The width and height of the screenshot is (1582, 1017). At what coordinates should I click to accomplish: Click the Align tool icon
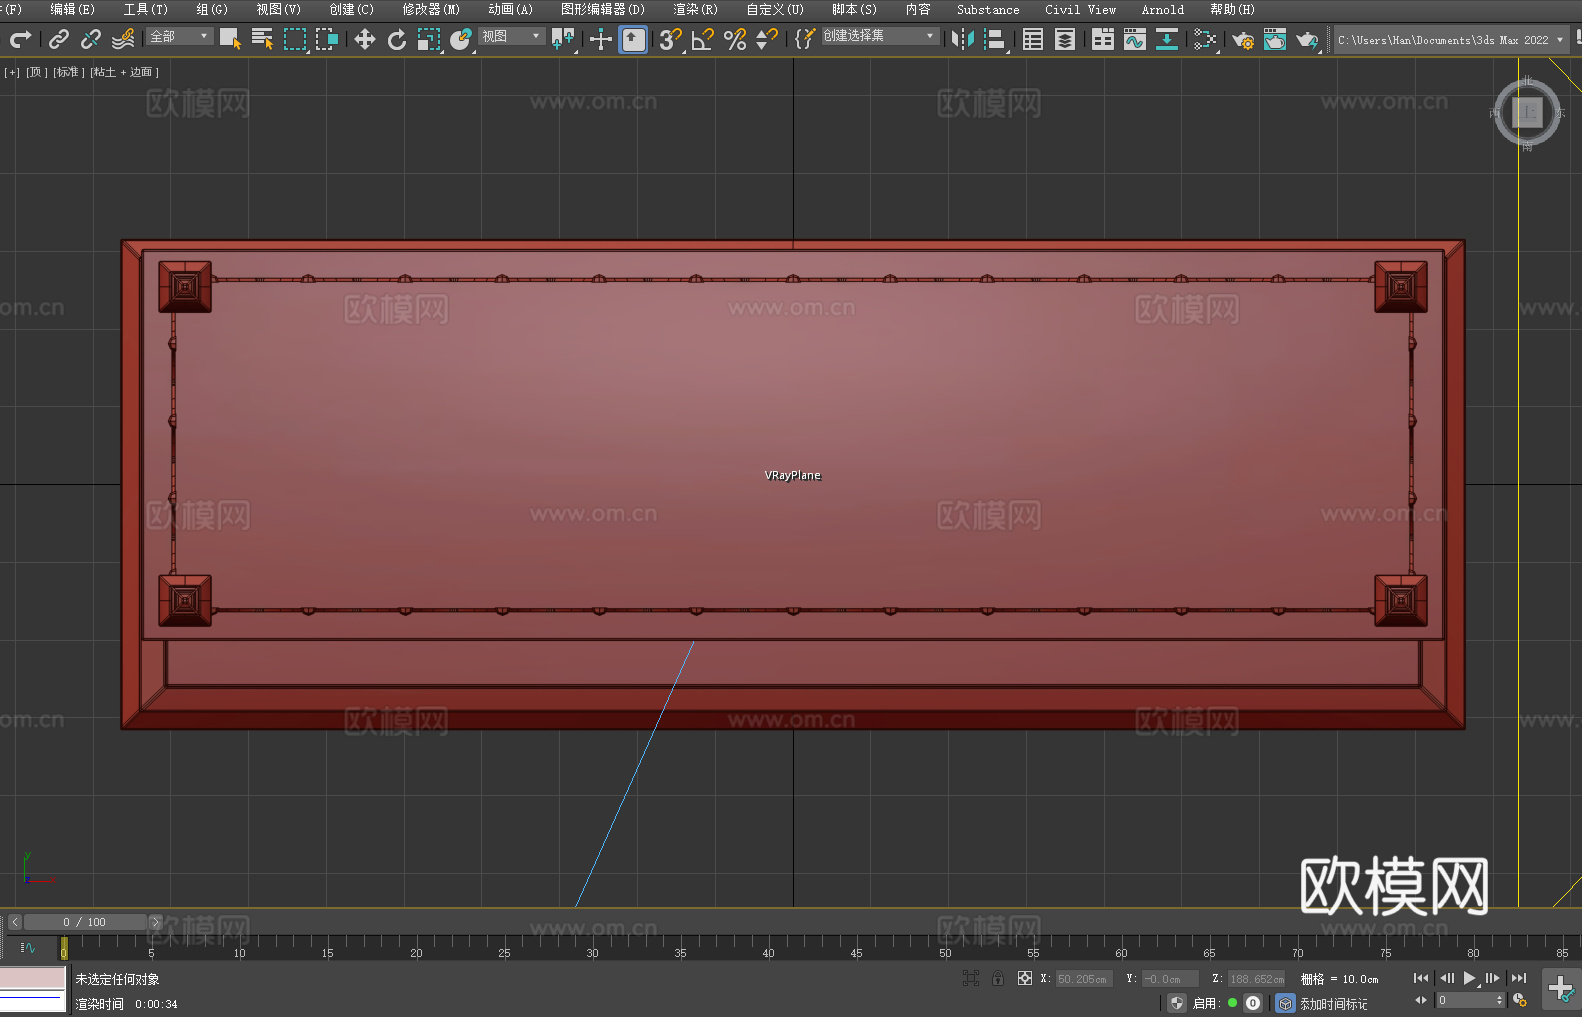click(x=995, y=39)
